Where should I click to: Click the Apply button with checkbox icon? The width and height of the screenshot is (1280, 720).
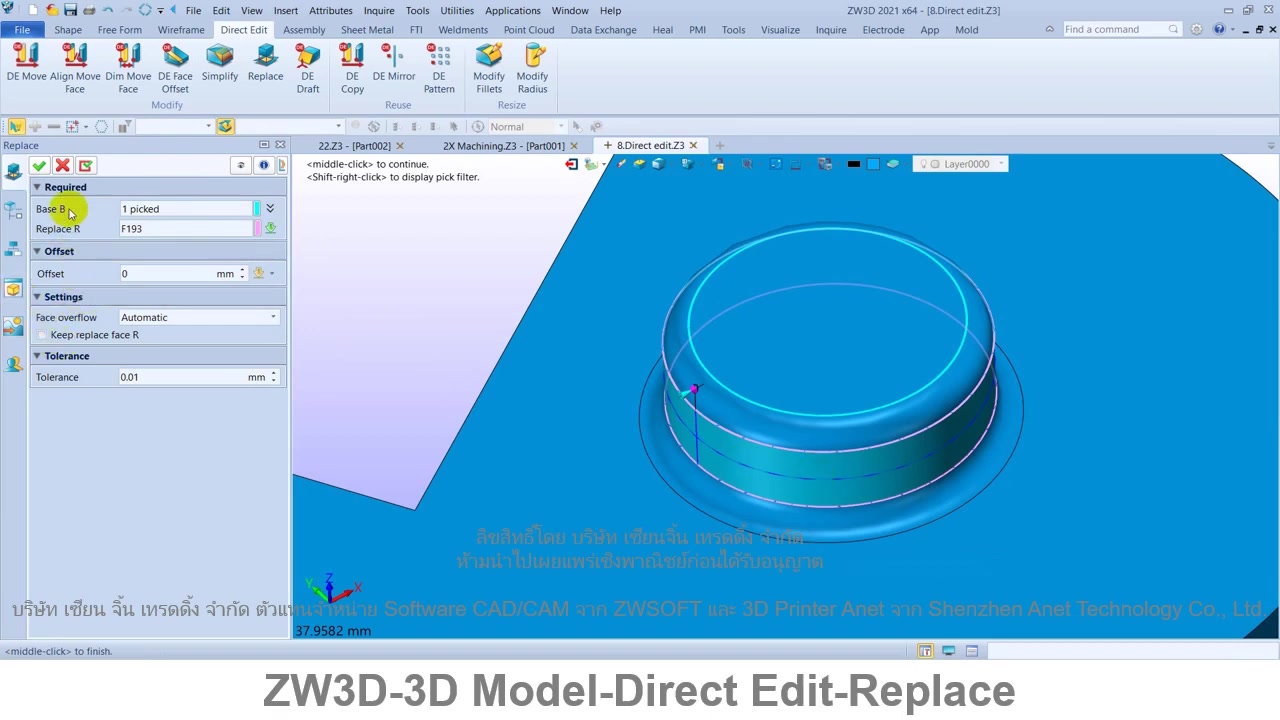(x=85, y=165)
